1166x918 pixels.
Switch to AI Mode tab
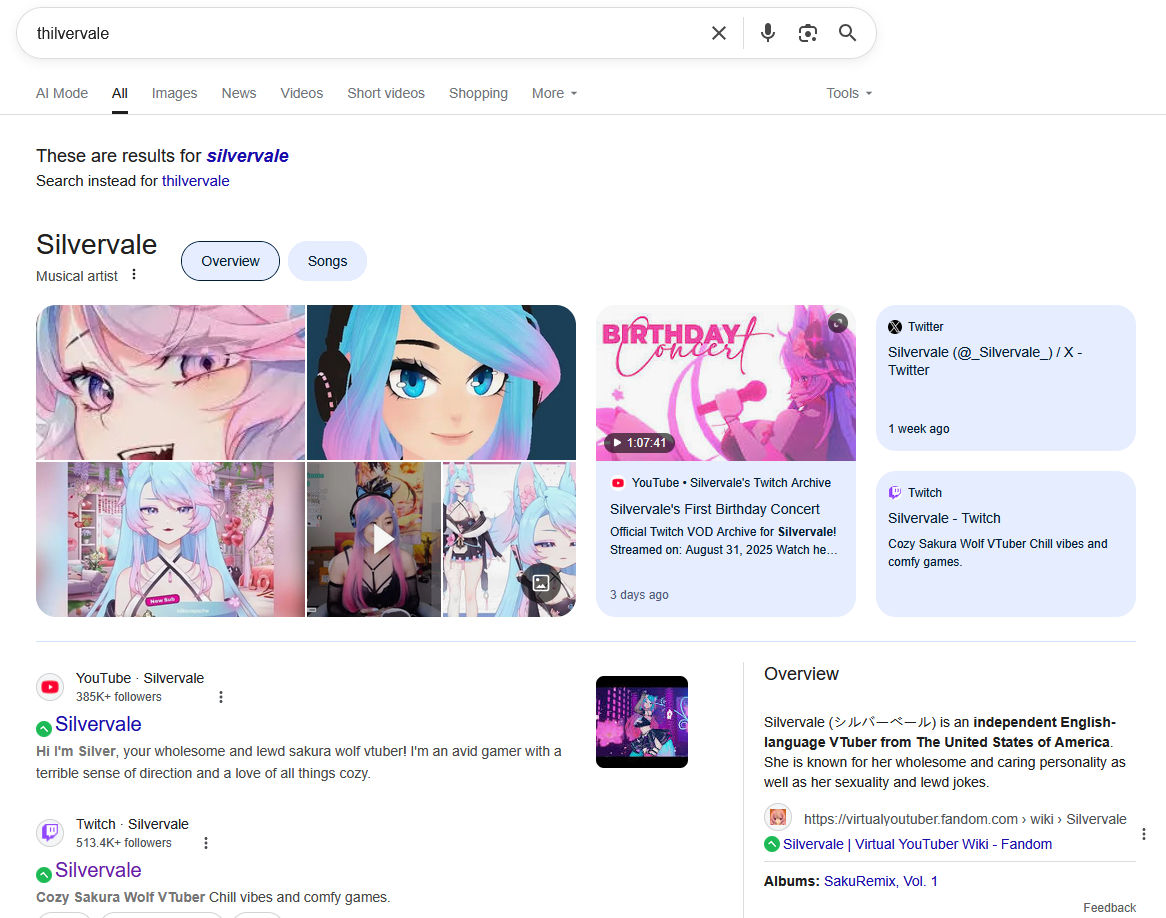coord(62,93)
